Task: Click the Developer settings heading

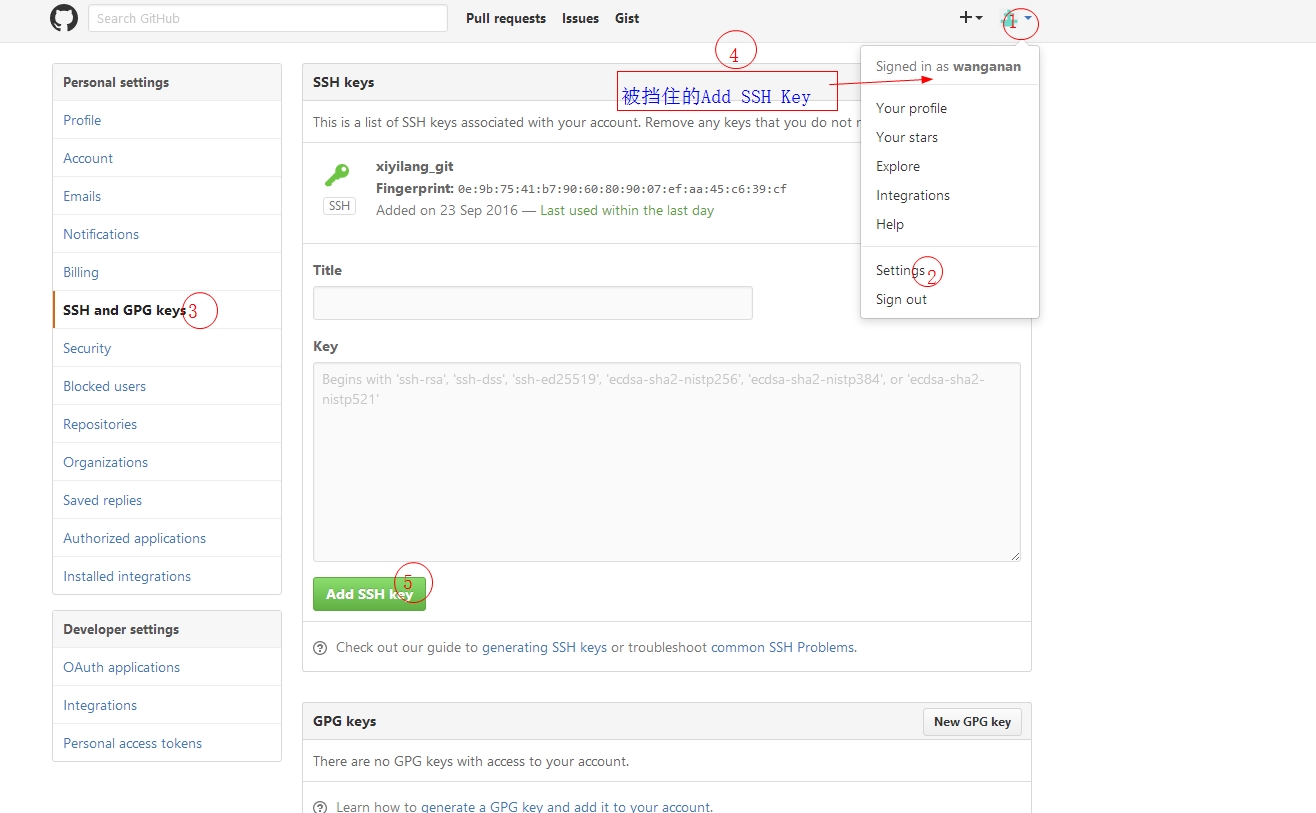Action: [121, 629]
